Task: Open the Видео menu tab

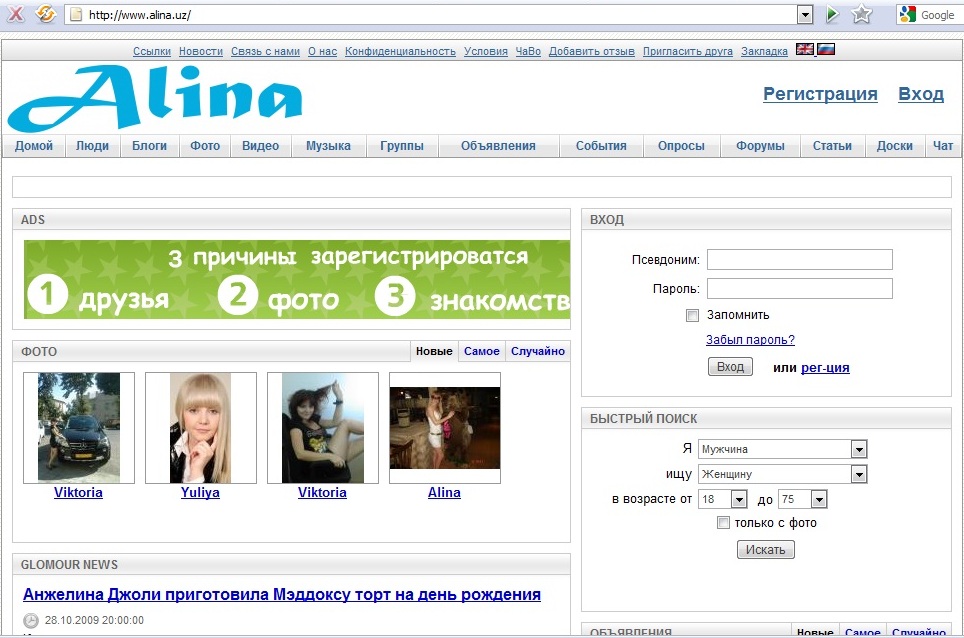Action: pos(261,146)
